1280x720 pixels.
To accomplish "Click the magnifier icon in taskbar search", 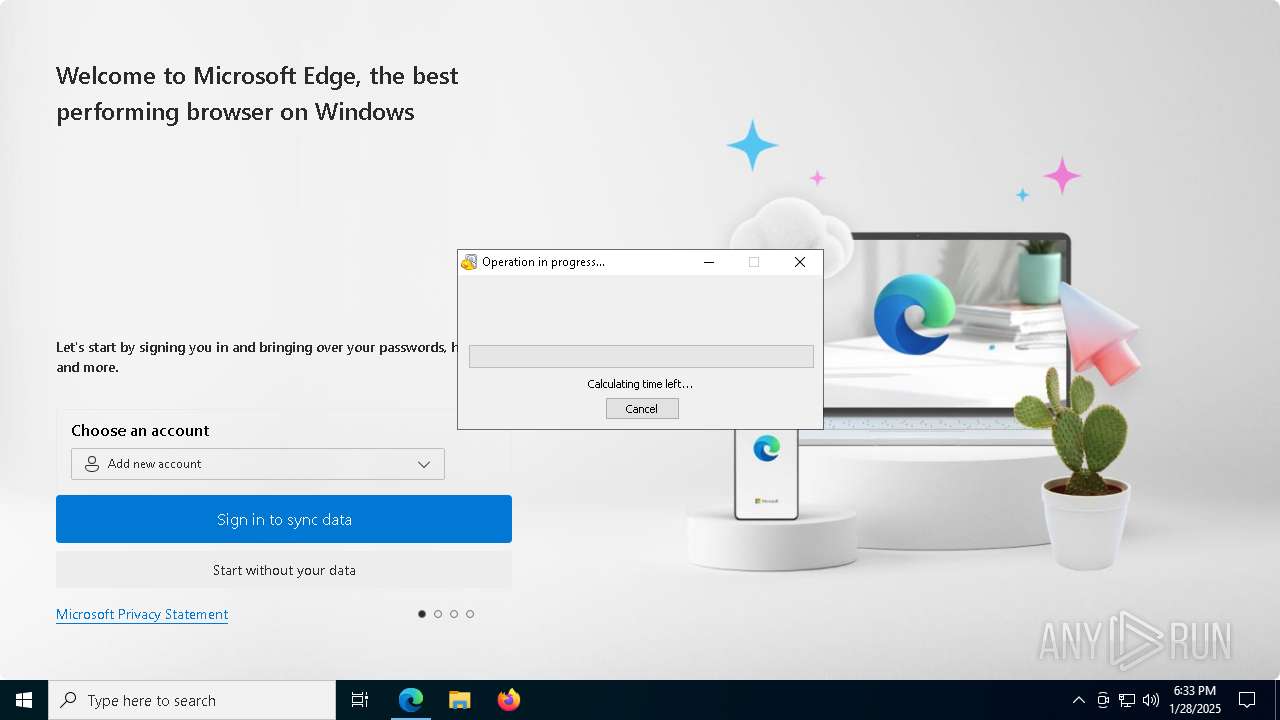I will coord(68,700).
